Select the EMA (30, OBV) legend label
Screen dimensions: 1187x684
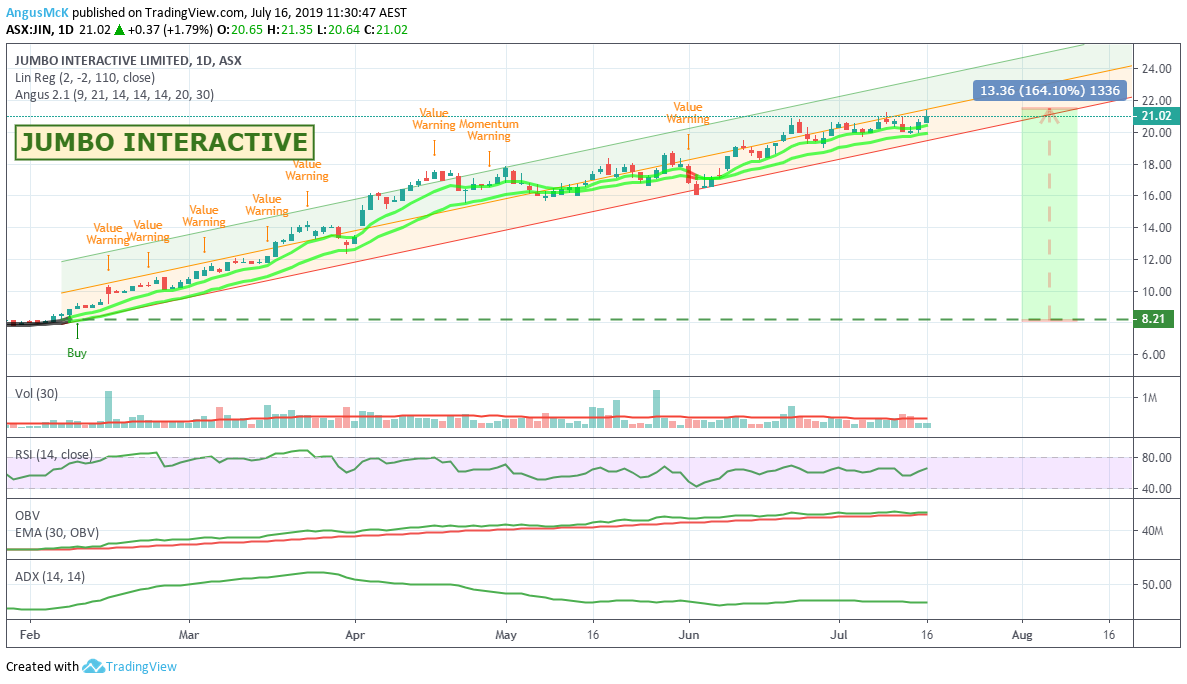(57, 533)
